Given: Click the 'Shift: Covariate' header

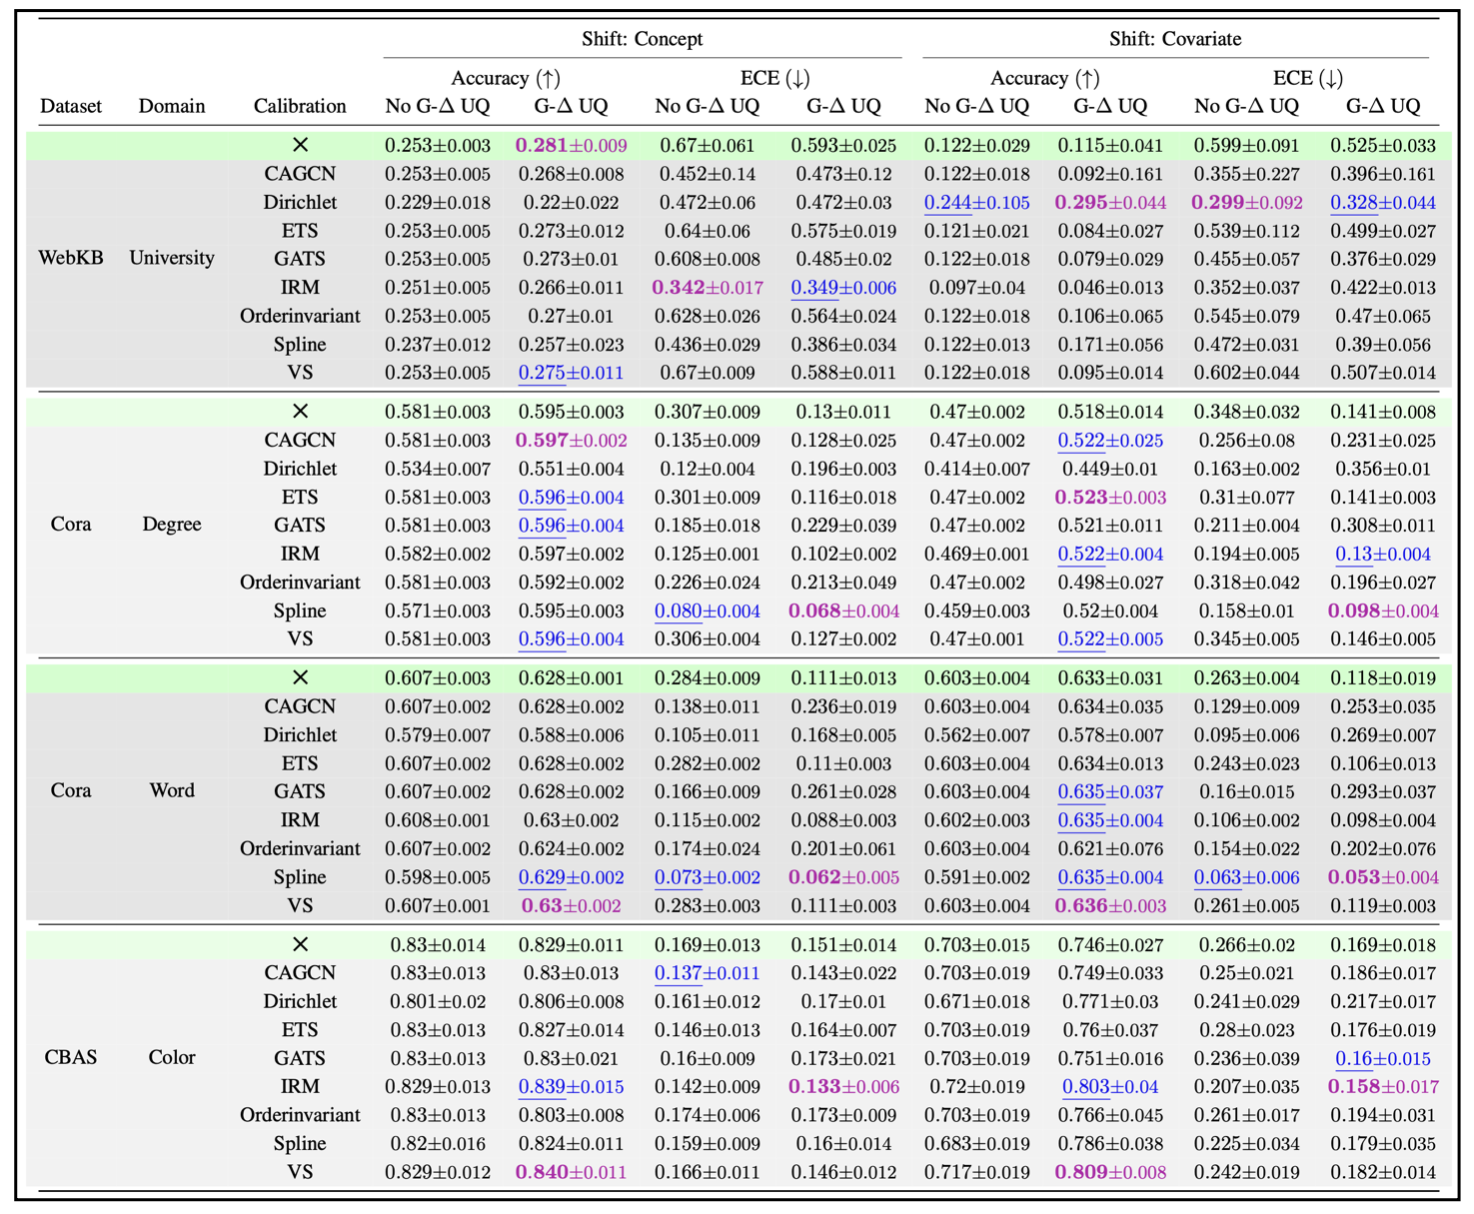Looking at the screenshot, I should [1175, 39].
